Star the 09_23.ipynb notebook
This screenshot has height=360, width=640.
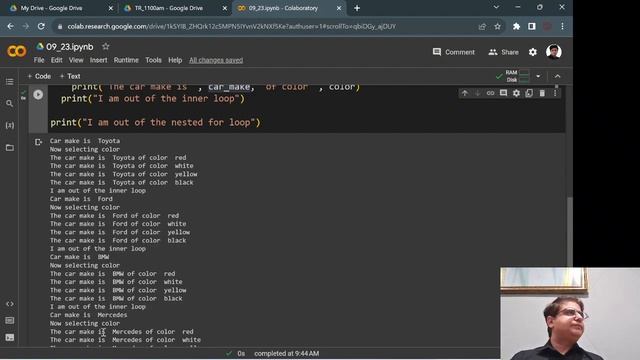106,47
